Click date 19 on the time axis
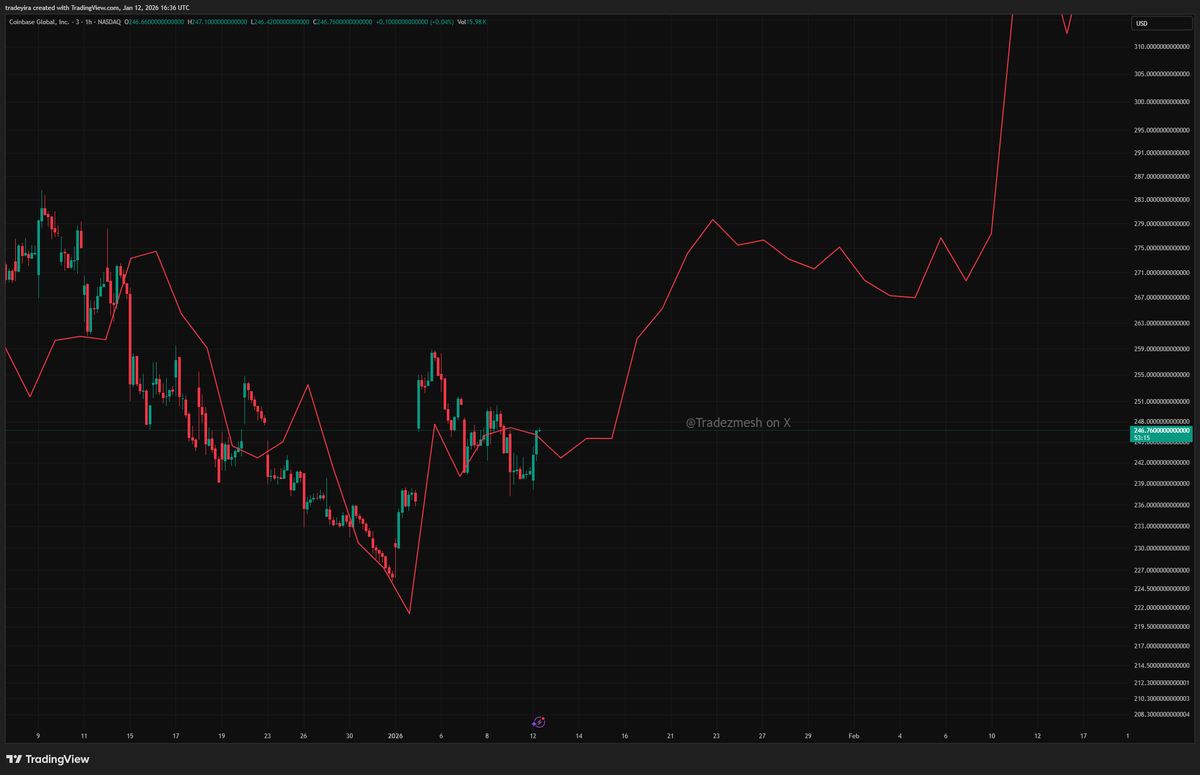The height and width of the screenshot is (775, 1200). [x=222, y=736]
